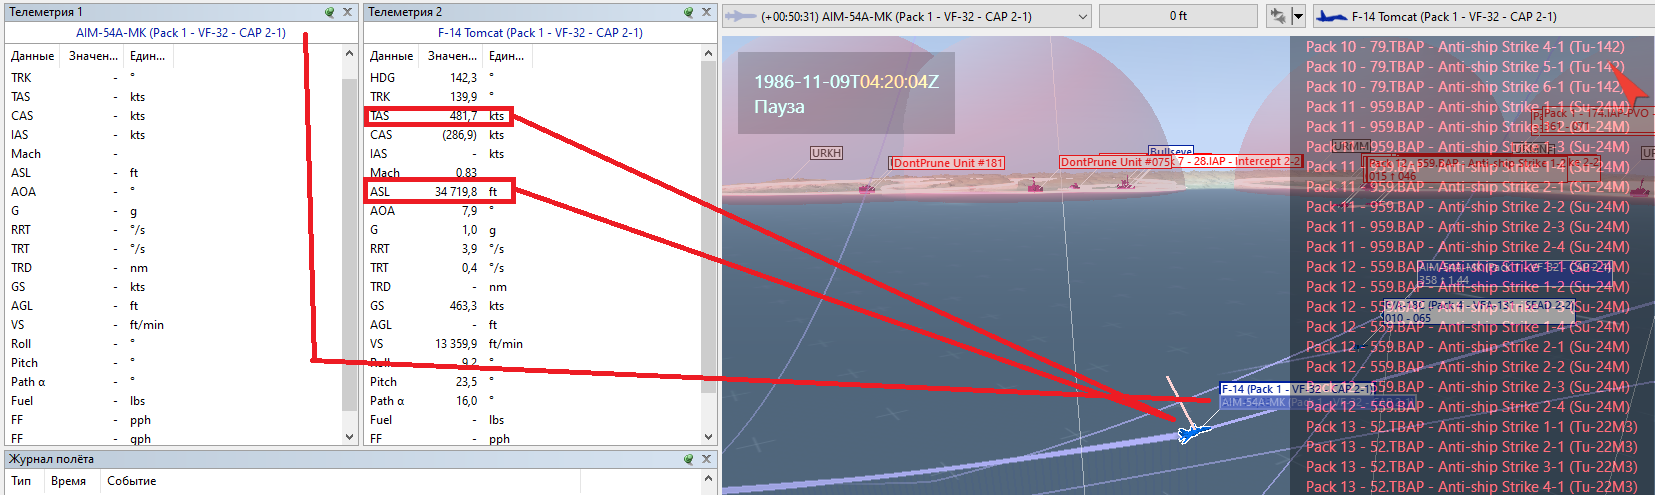This screenshot has height=495, width=1655.
Task: Click the Един... column header in Телеметрия 1
Action: [x=148, y=56]
